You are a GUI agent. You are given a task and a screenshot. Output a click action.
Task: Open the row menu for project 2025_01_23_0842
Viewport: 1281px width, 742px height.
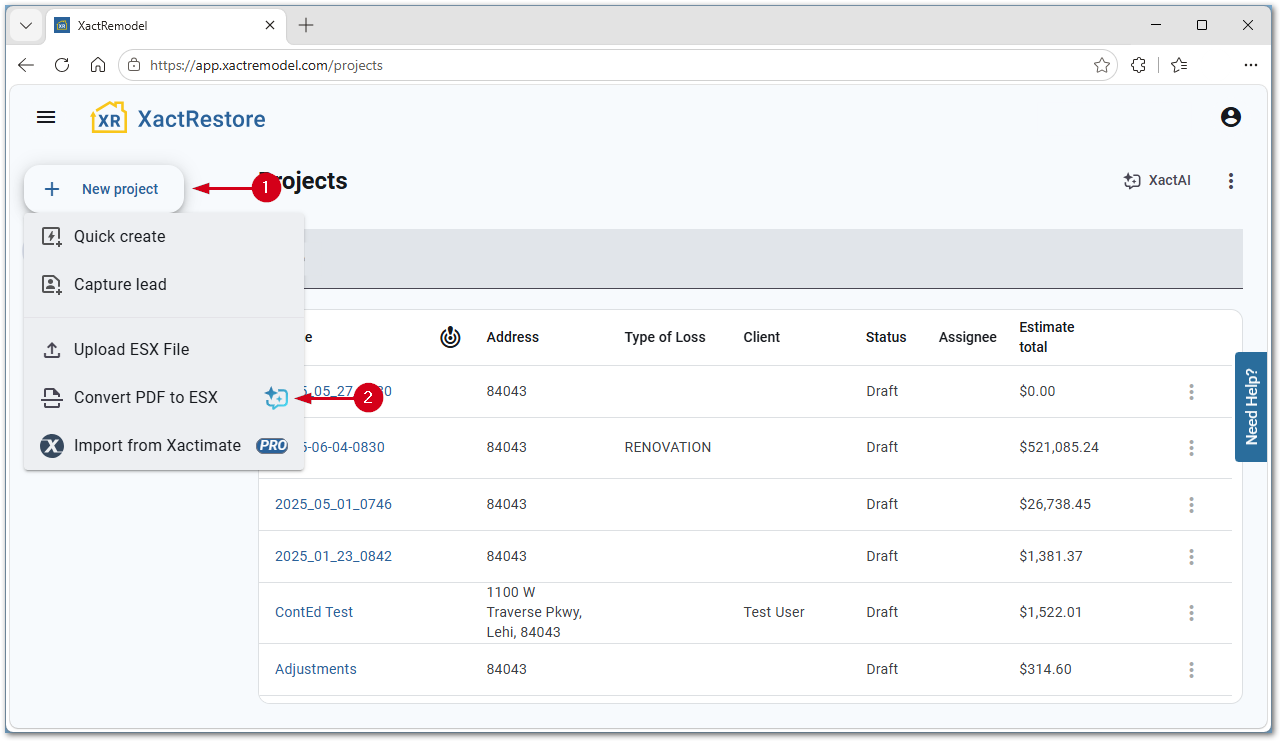pos(1191,557)
